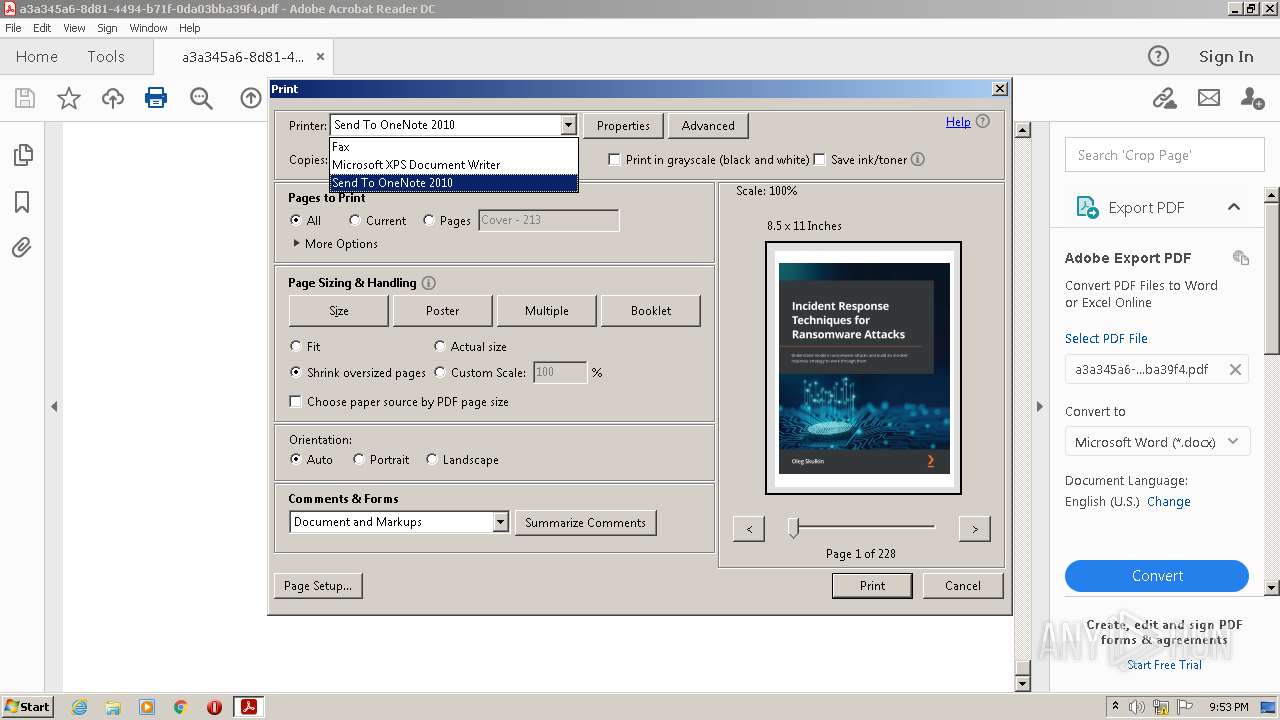Click the Page Setup button

pyautogui.click(x=318, y=586)
